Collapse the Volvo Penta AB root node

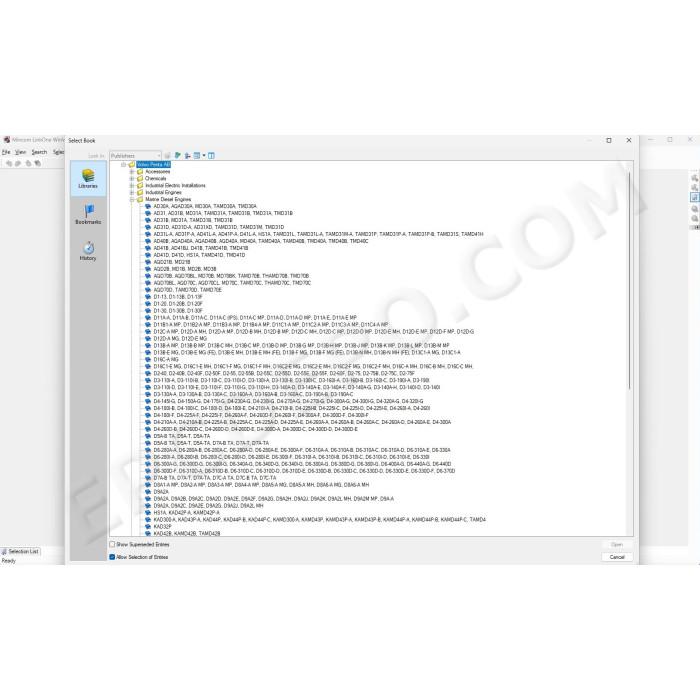pyautogui.click(x=124, y=165)
